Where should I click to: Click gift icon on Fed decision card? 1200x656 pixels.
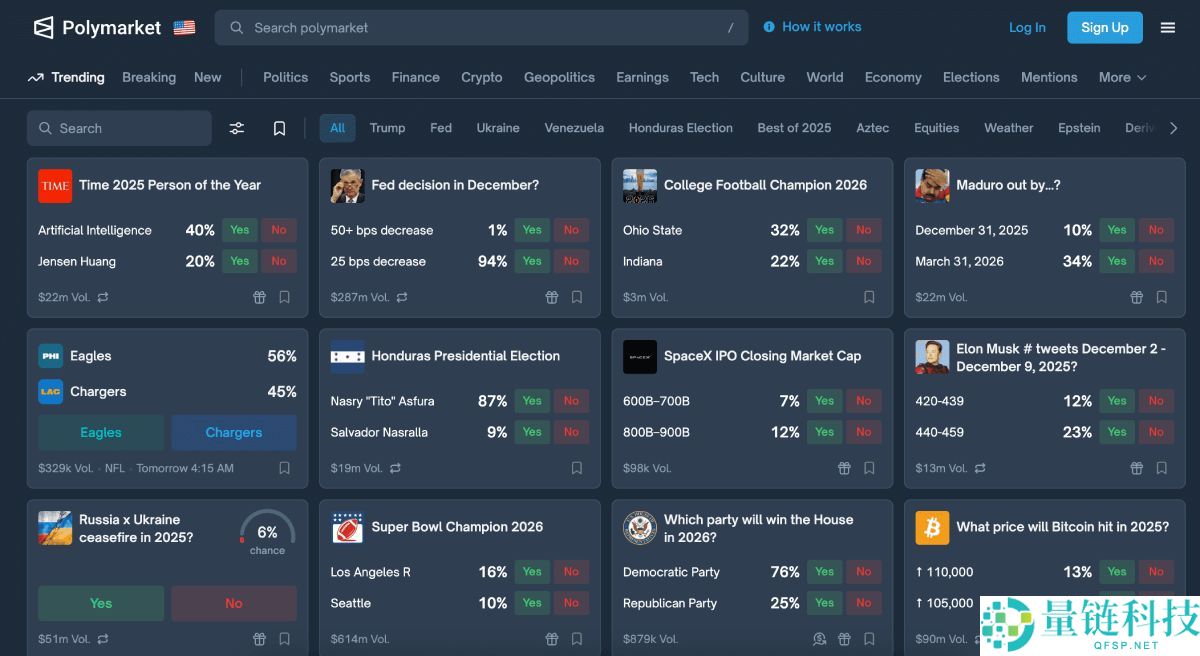[x=552, y=297]
